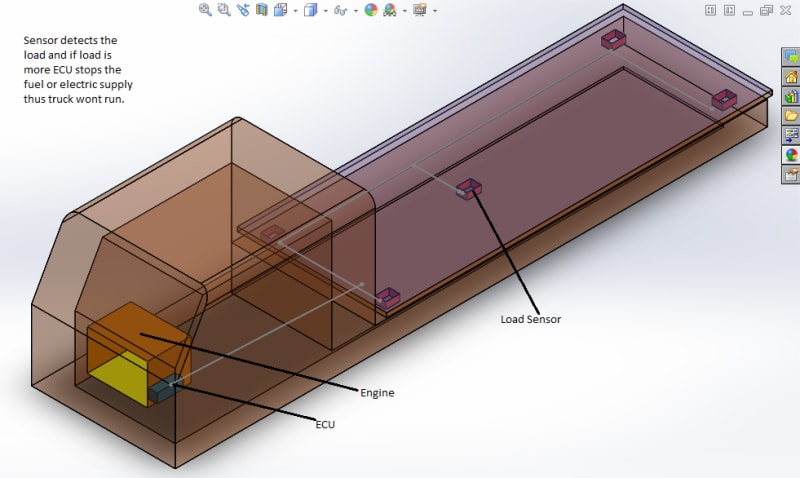Open the SolidWorks Resources home tab
The width and height of the screenshot is (800, 478).
791,77
